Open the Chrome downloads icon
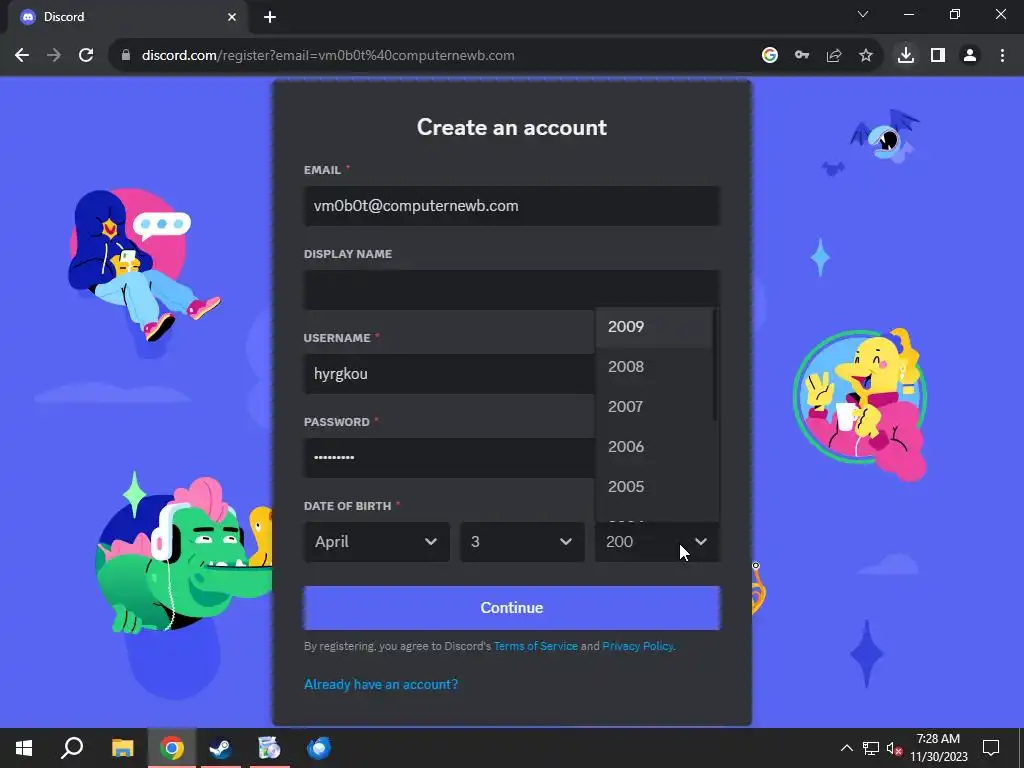 pos(906,56)
